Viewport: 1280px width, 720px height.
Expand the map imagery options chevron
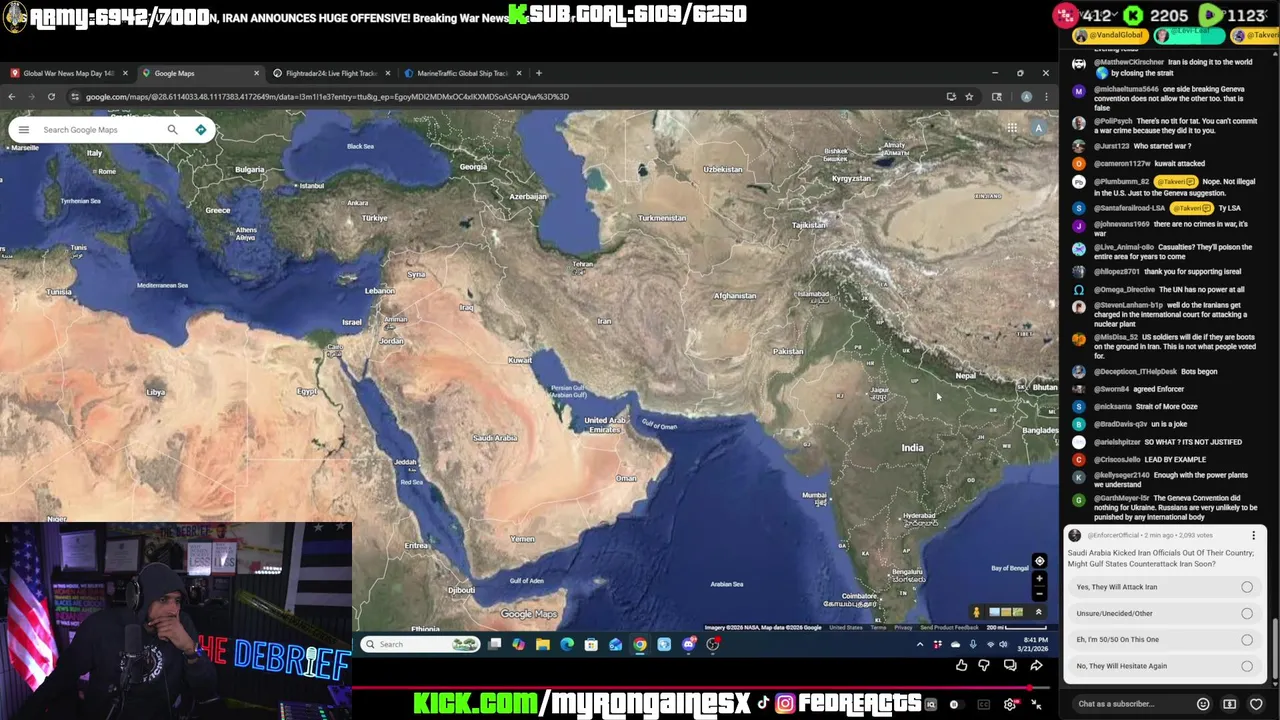tap(1038, 612)
